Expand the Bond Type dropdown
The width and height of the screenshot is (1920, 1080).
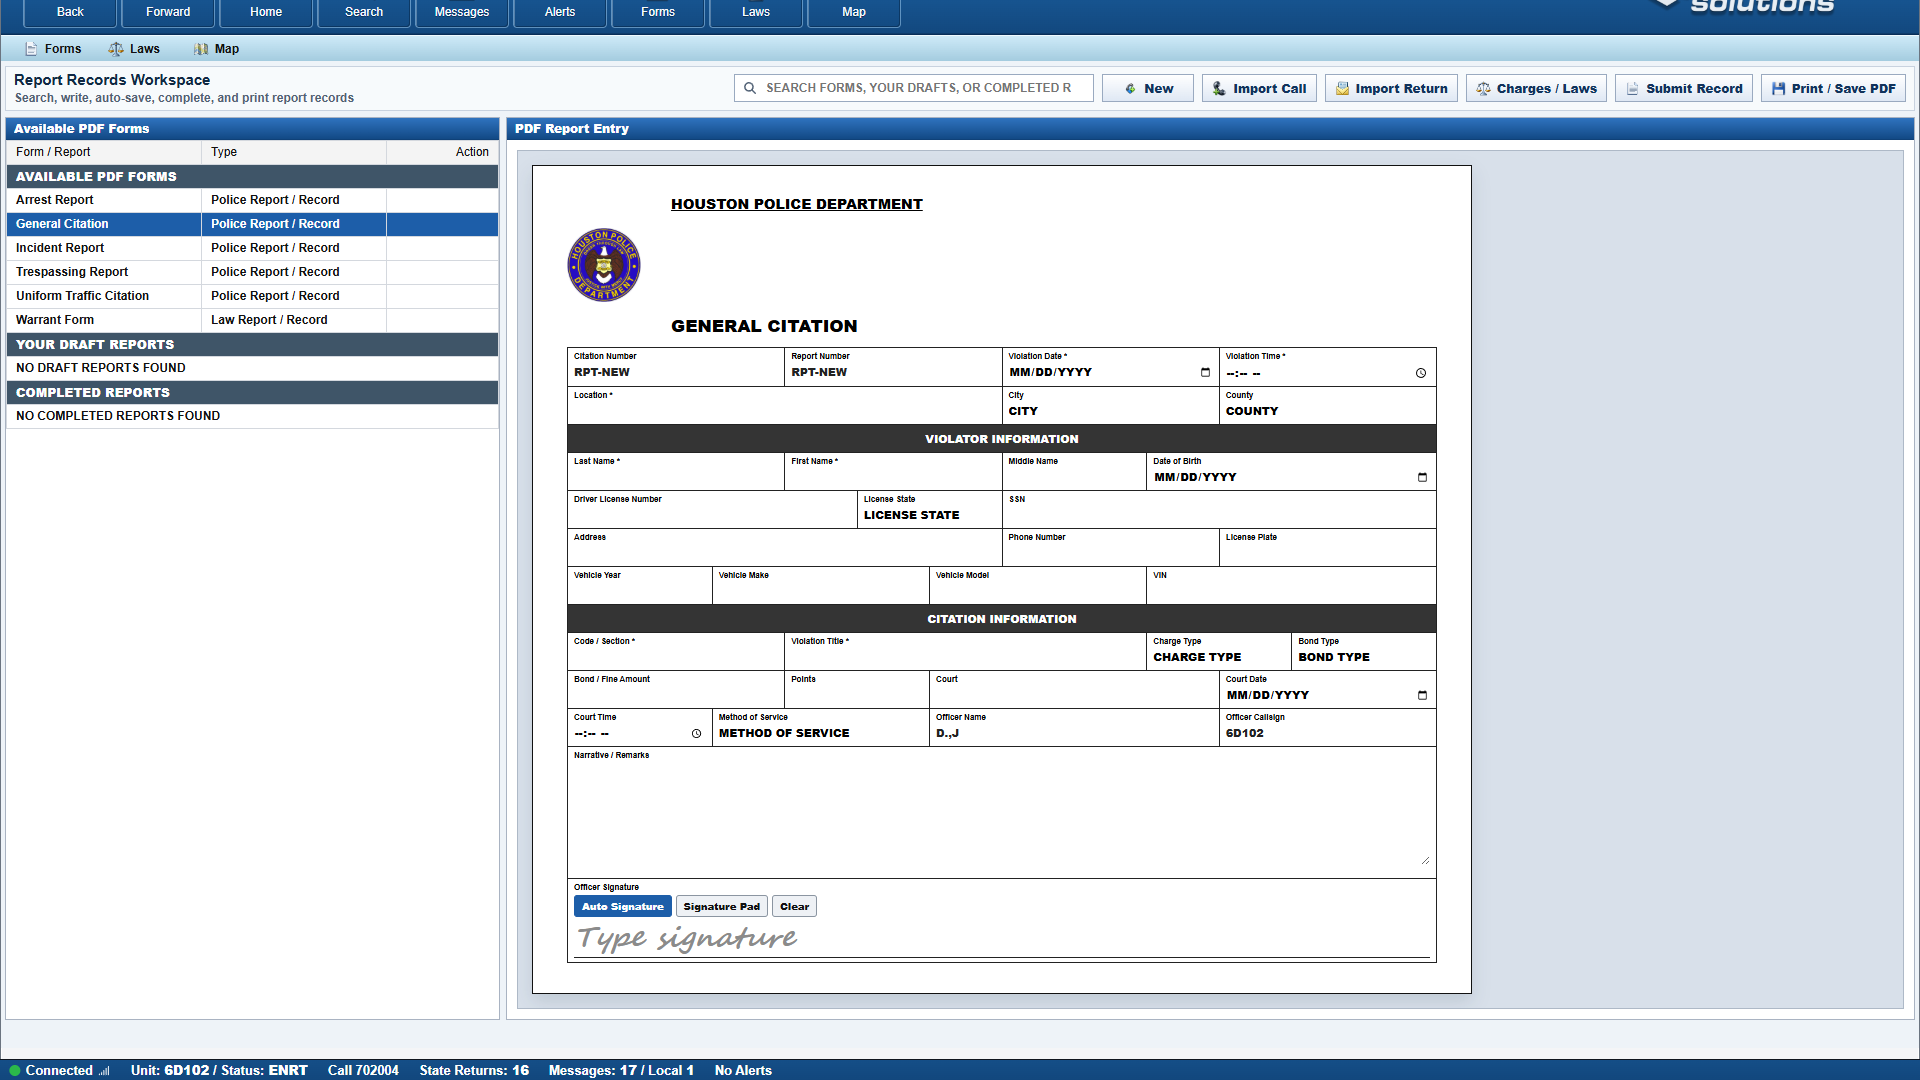click(1364, 657)
